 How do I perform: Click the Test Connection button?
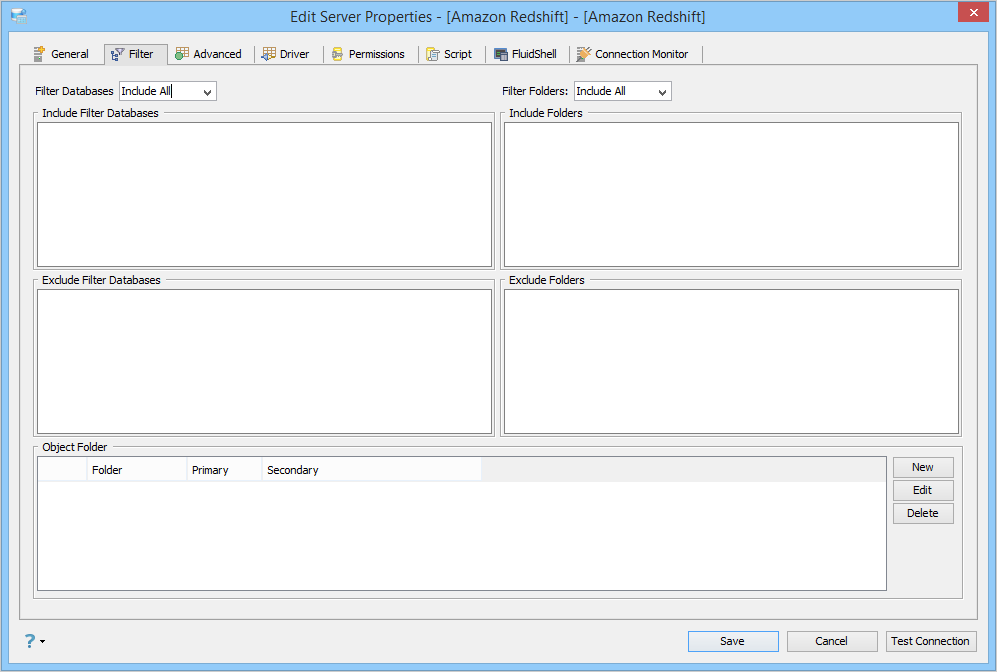931,641
